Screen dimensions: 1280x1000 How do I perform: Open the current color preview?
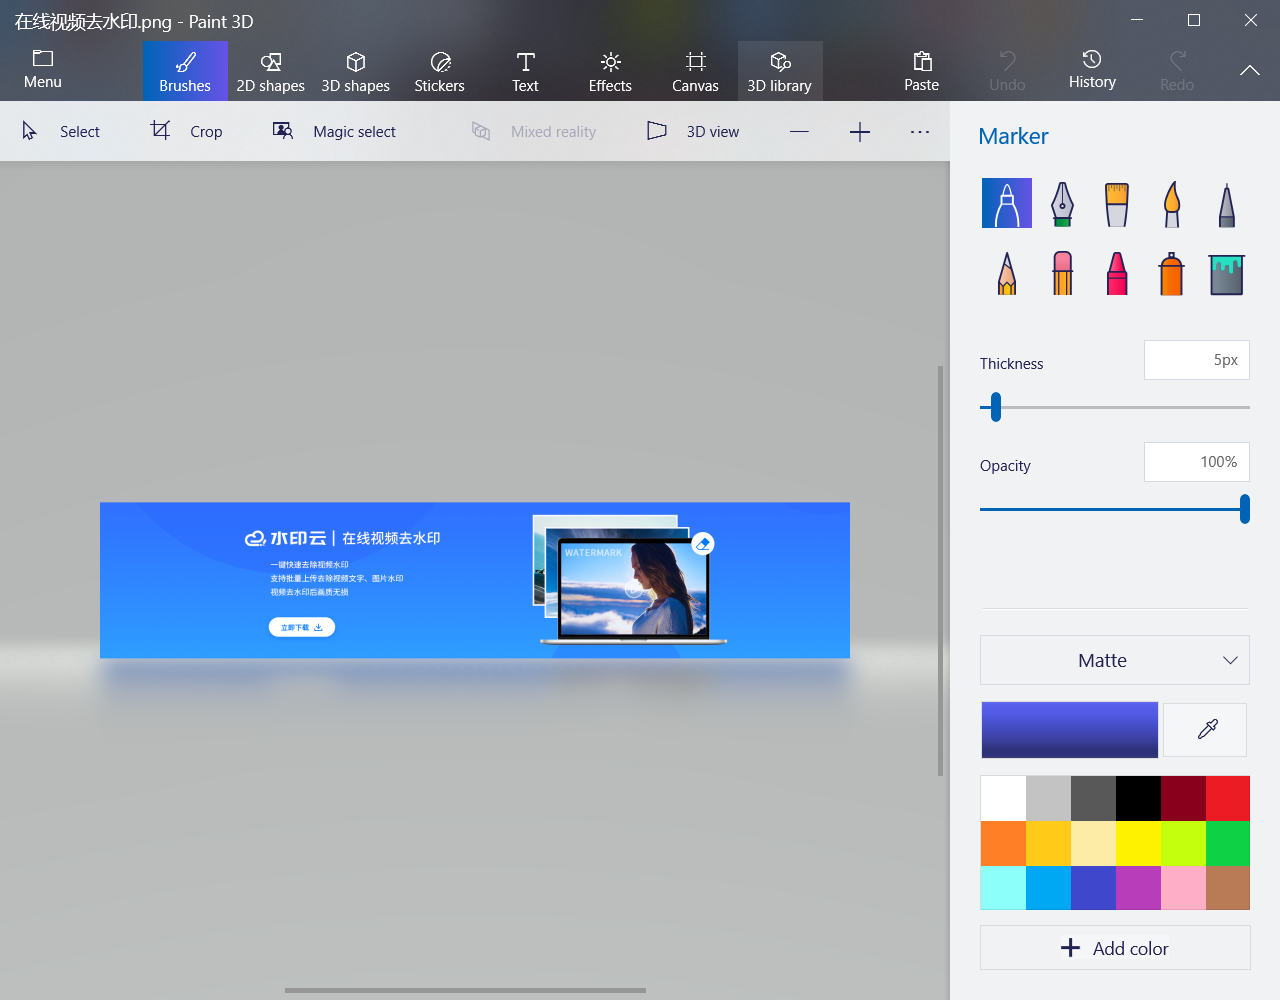pyautogui.click(x=1070, y=730)
